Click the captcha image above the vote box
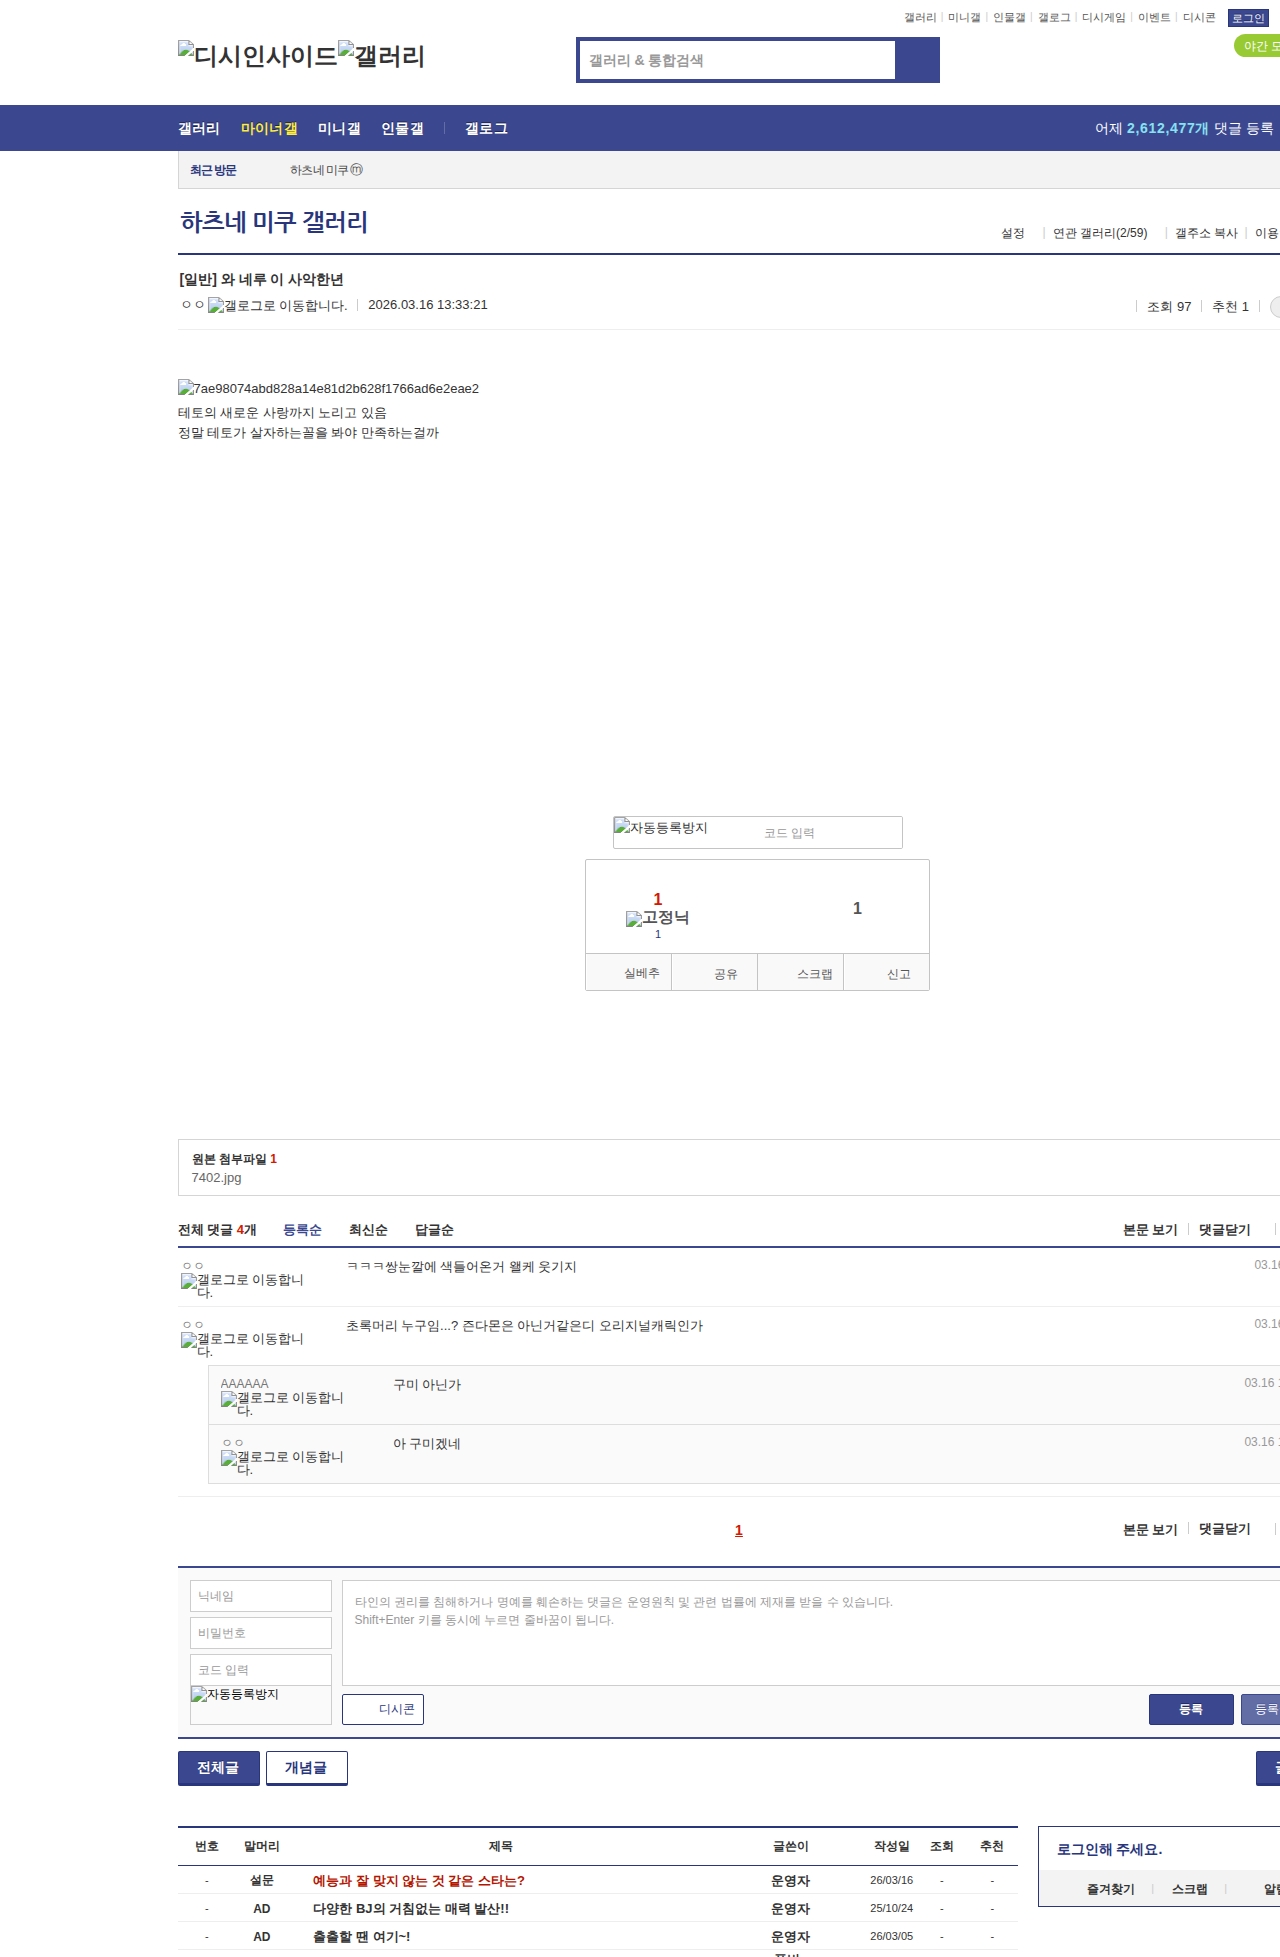Image resolution: width=1280 pixels, height=1957 pixels. point(661,828)
